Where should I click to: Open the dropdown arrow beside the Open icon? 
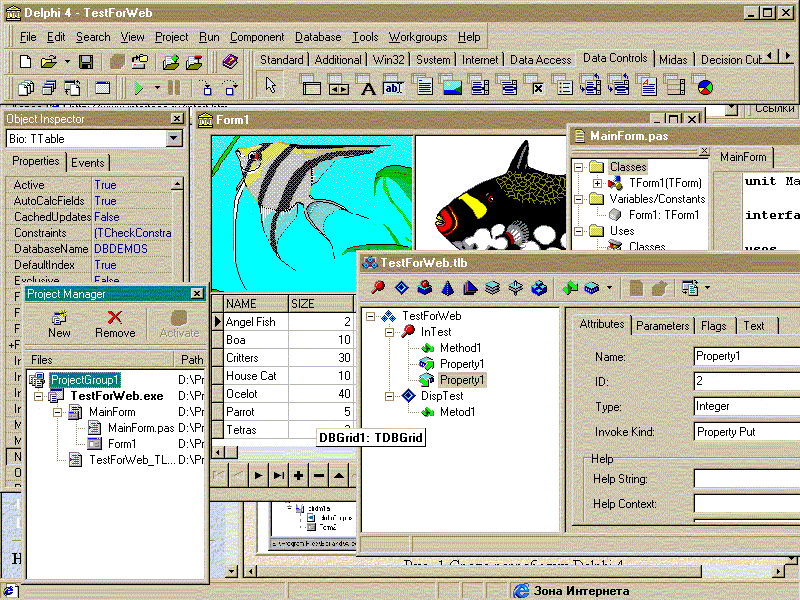pos(67,62)
